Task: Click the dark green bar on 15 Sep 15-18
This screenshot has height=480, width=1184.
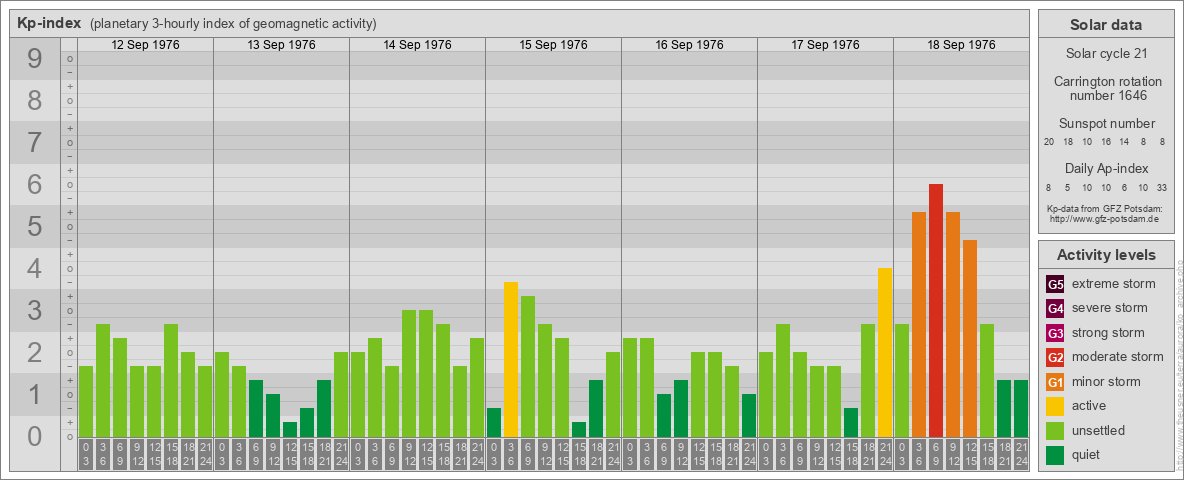Action: pos(579,429)
